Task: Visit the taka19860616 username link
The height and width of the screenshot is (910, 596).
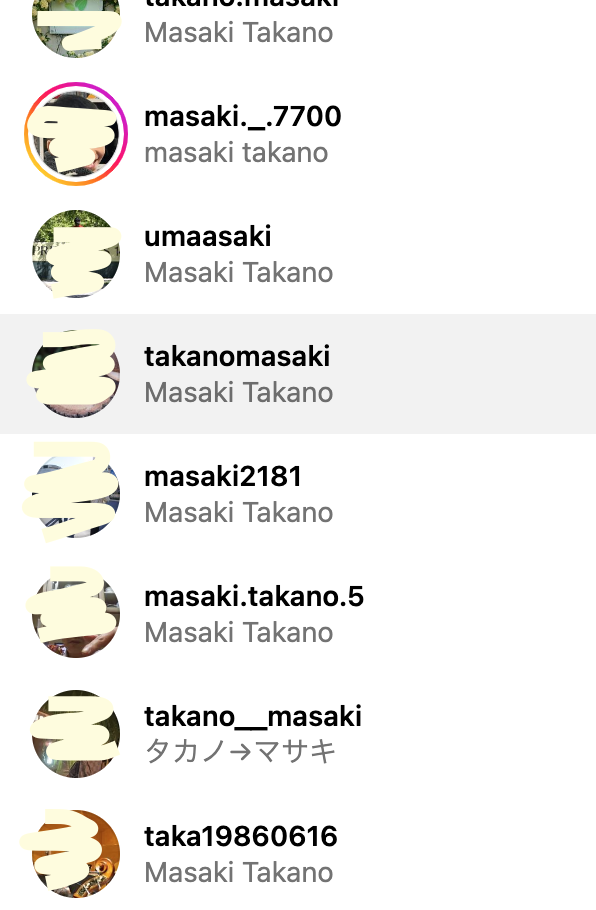Action: pos(241,836)
